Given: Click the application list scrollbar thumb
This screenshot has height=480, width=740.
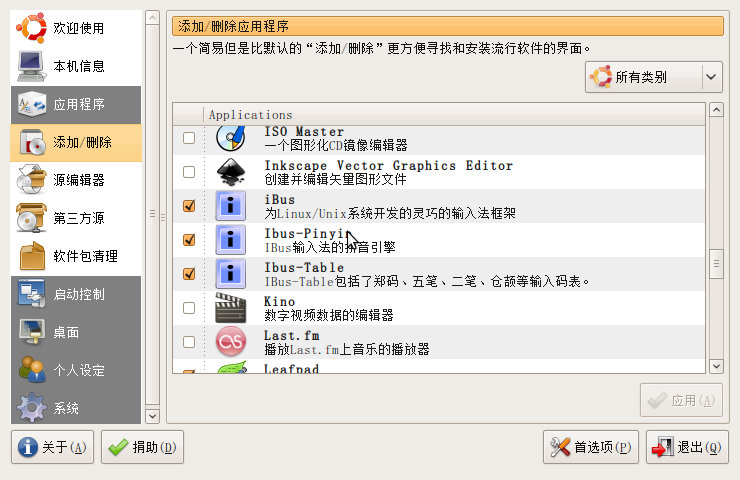Looking at the screenshot, I should coord(716,264).
